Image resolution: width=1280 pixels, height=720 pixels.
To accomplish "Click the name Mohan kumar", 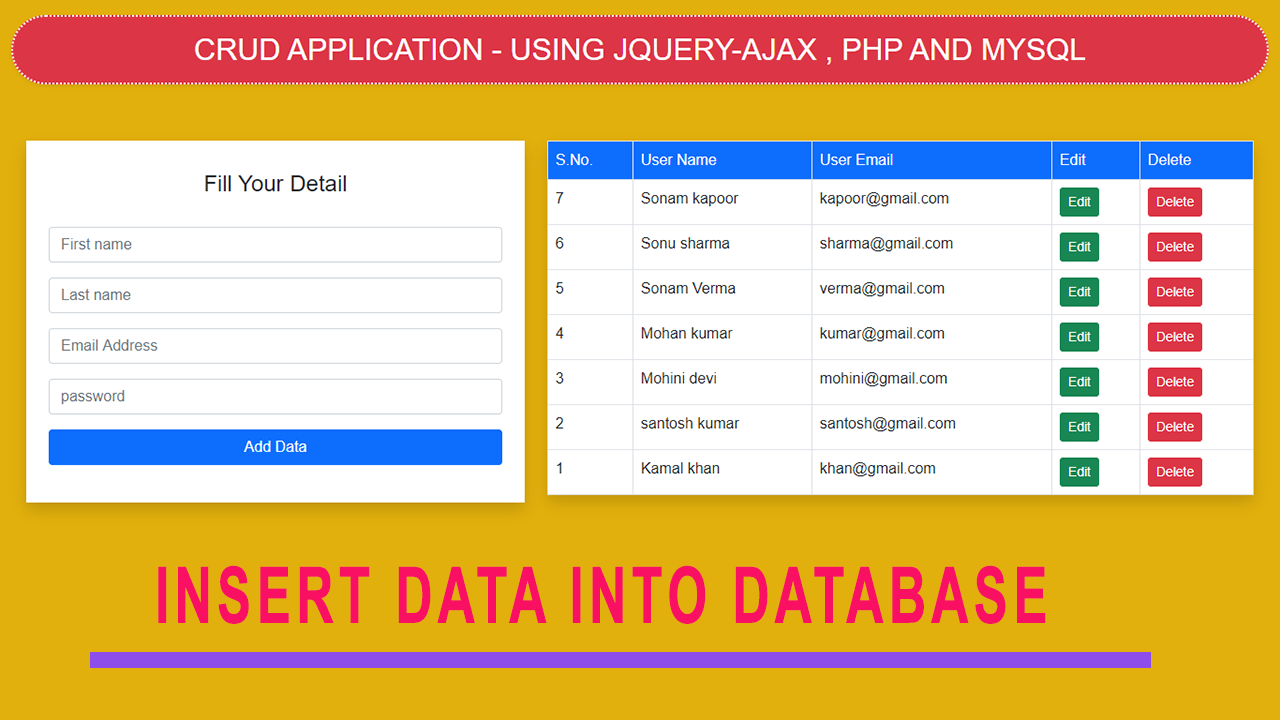I will (686, 333).
